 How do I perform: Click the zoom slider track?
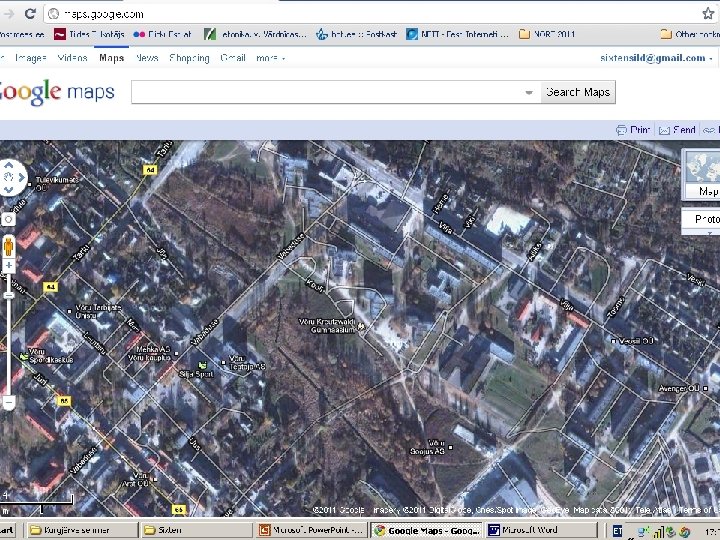8,334
